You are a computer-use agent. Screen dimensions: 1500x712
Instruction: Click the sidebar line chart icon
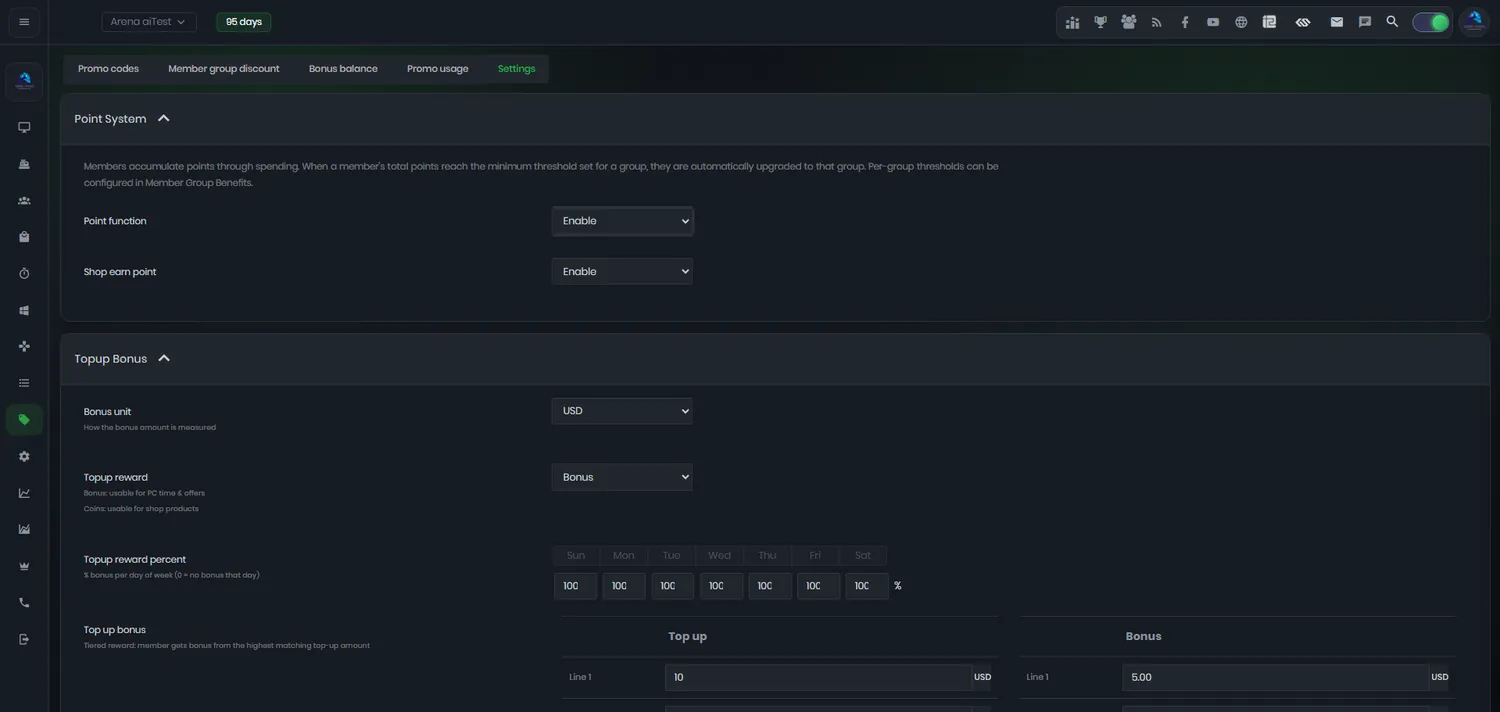coord(24,493)
